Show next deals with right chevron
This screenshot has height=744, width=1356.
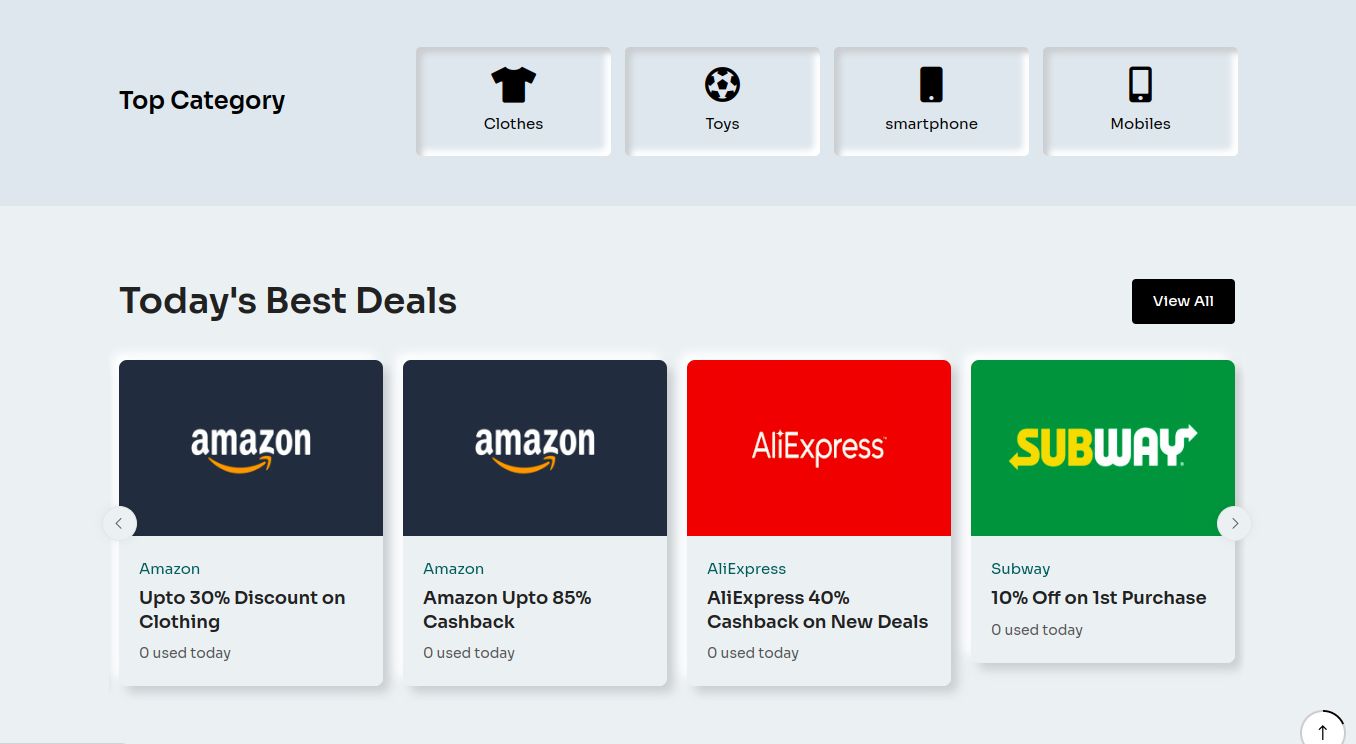(1234, 523)
